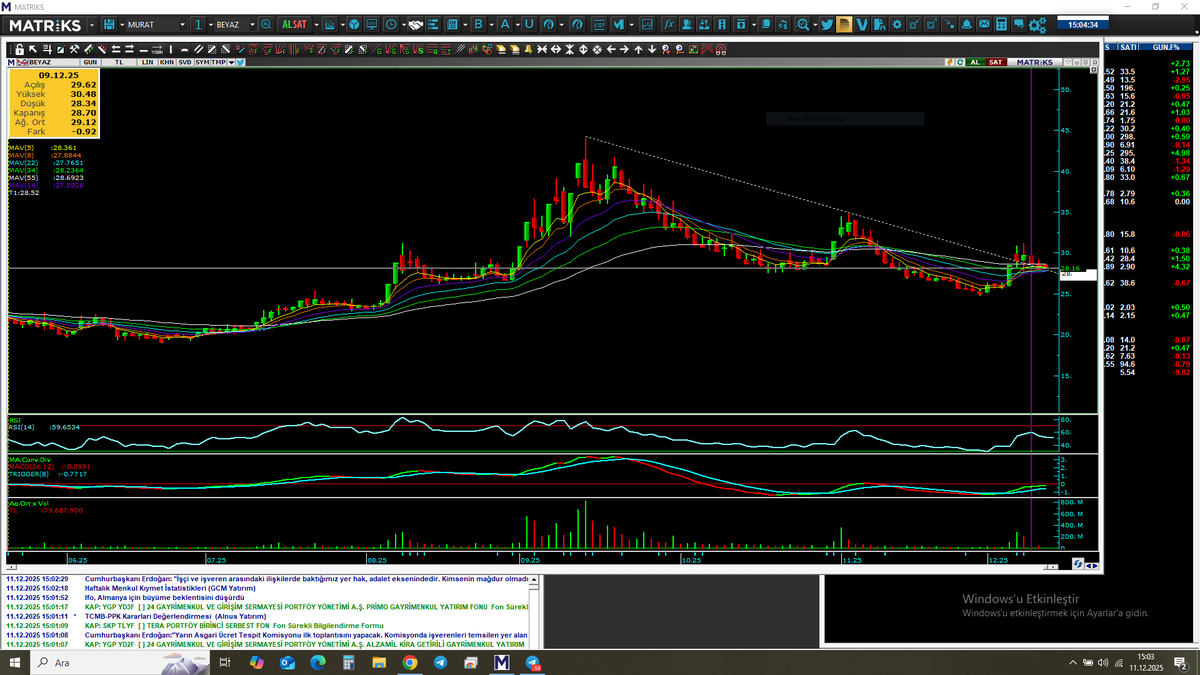Click the A letter toolbar button
1200x675 pixels.
(505, 24)
